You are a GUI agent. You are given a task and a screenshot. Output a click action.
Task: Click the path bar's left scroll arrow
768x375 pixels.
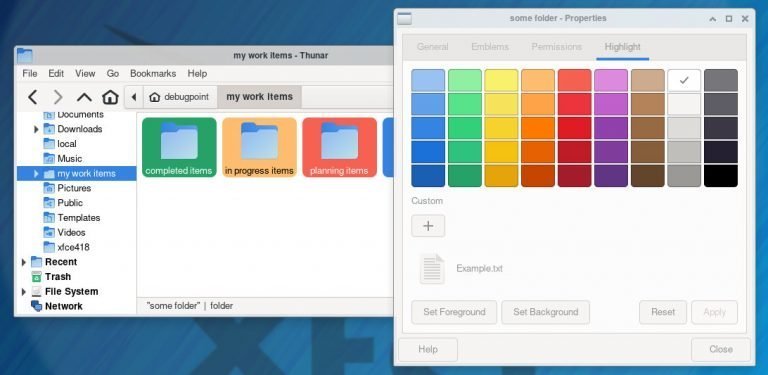134,97
